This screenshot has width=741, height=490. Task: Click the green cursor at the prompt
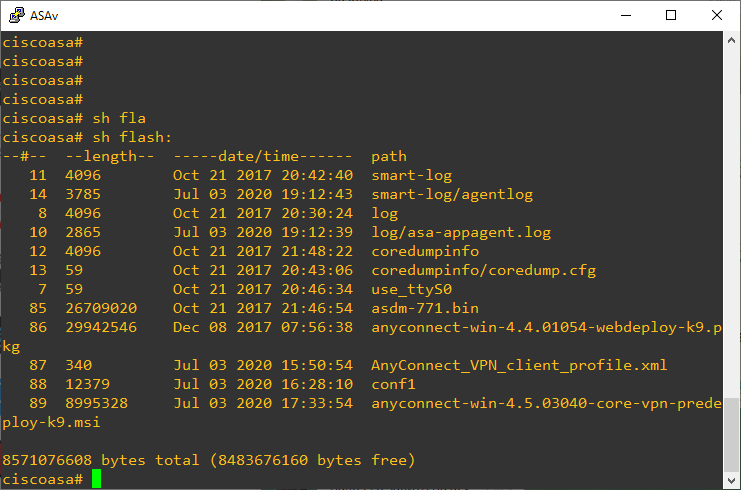tap(96, 479)
